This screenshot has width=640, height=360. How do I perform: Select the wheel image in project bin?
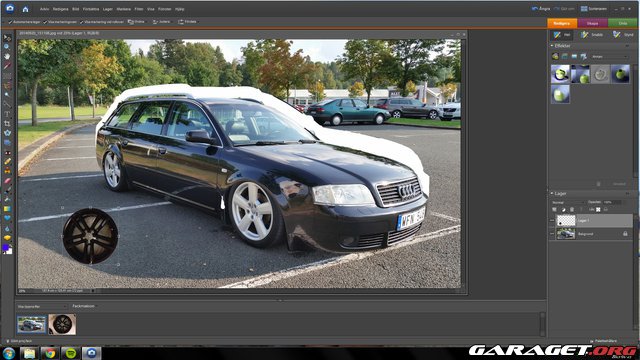[62, 324]
